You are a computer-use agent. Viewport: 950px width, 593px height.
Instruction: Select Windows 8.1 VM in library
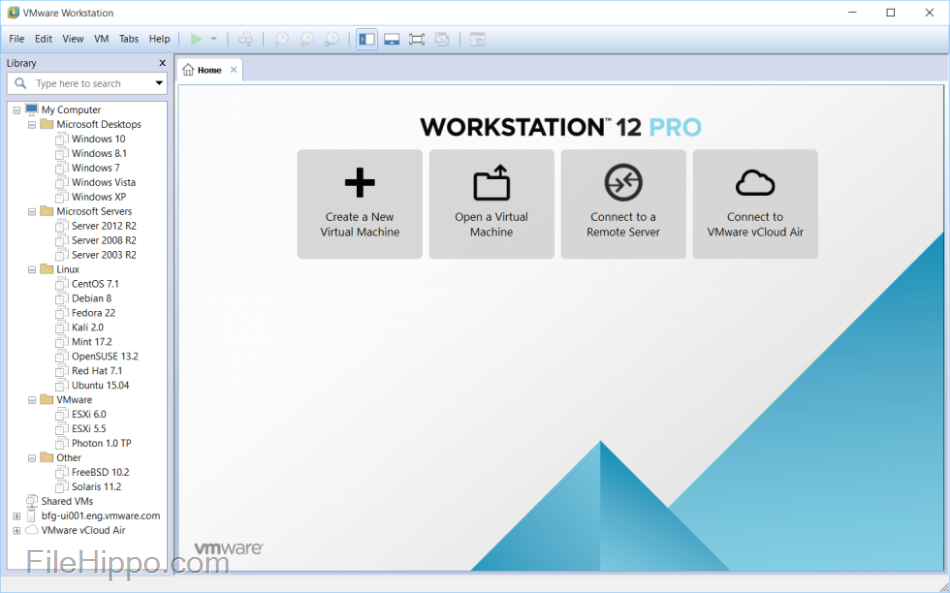click(x=99, y=153)
